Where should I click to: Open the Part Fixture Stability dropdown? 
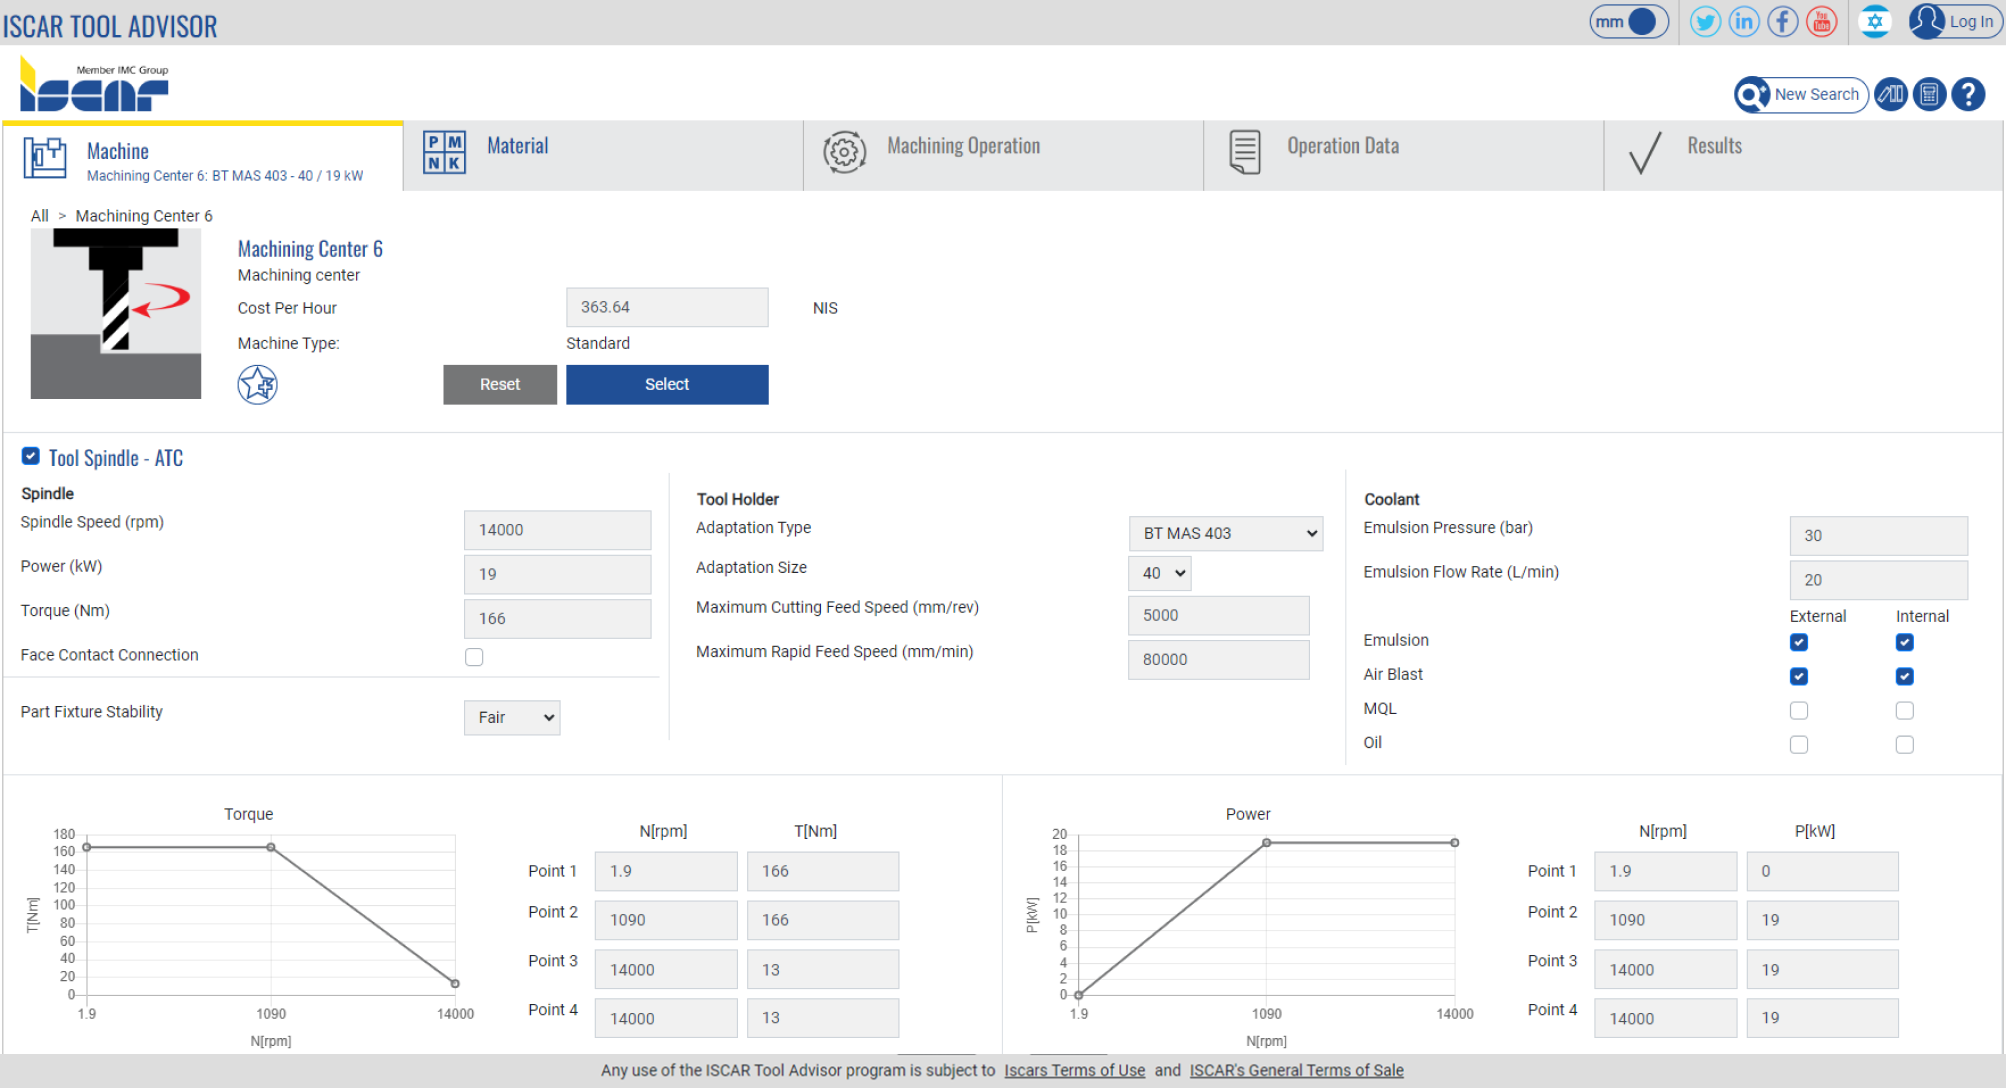512,717
